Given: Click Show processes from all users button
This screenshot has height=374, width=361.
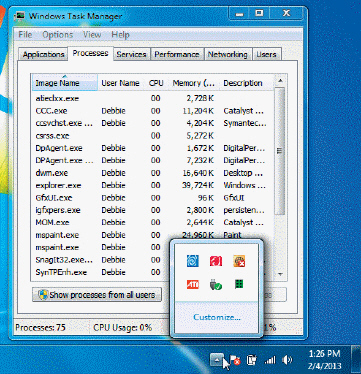Looking at the screenshot, I should [x=97, y=295].
